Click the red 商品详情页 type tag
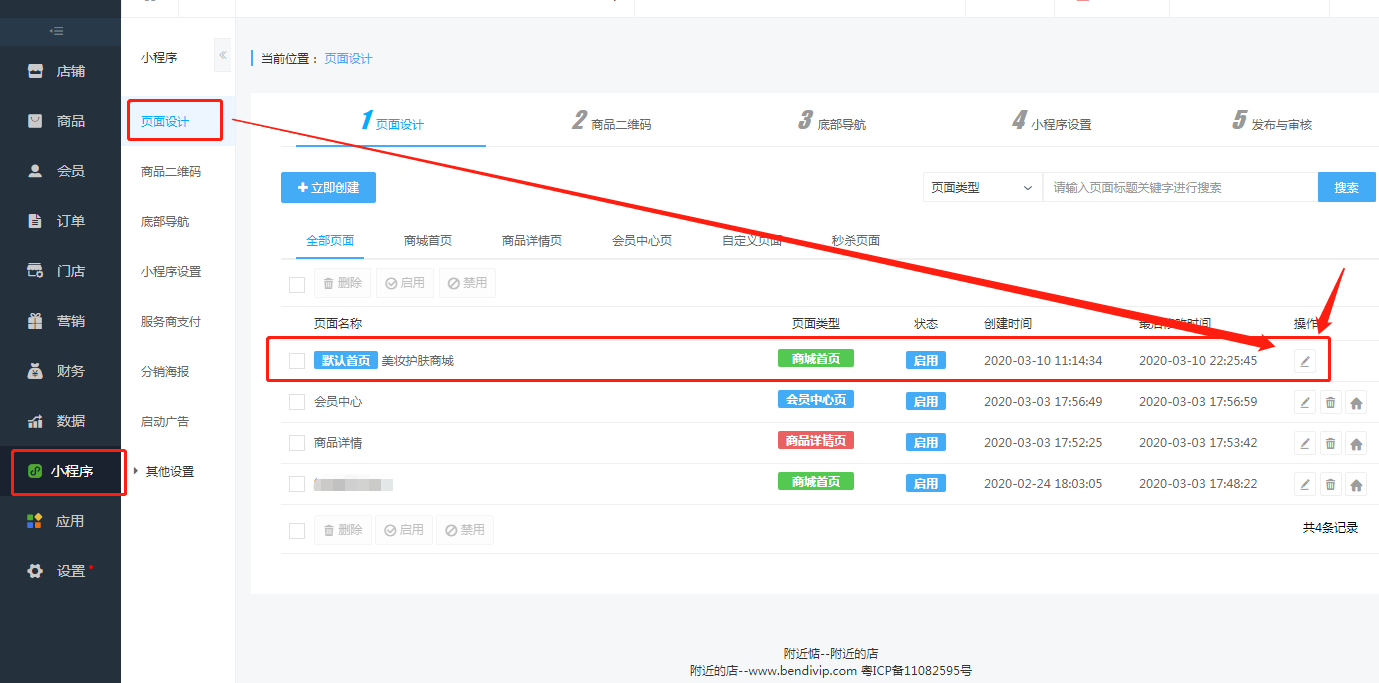Screen dimensions: 1379x683 tap(816, 441)
